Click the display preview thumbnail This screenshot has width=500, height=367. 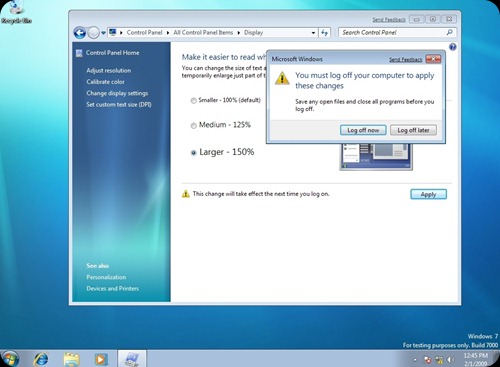[x=376, y=157]
